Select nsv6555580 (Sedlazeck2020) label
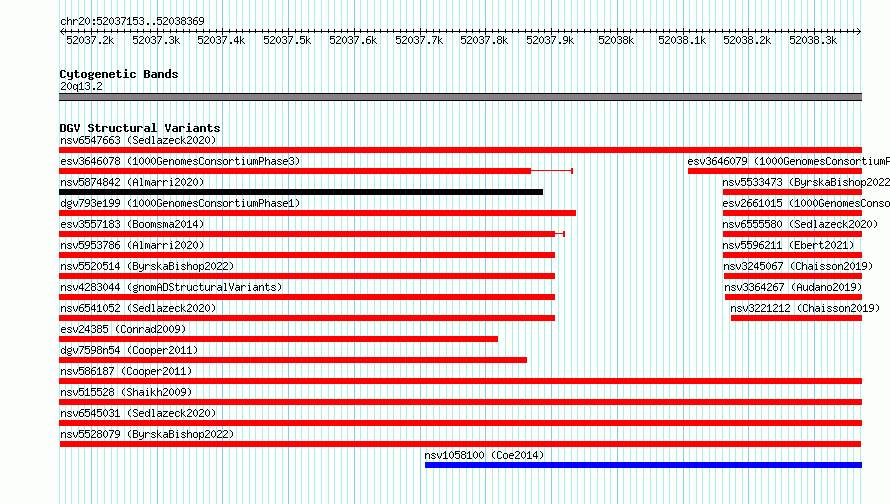Screen dimensions: 890x504 point(800,224)
